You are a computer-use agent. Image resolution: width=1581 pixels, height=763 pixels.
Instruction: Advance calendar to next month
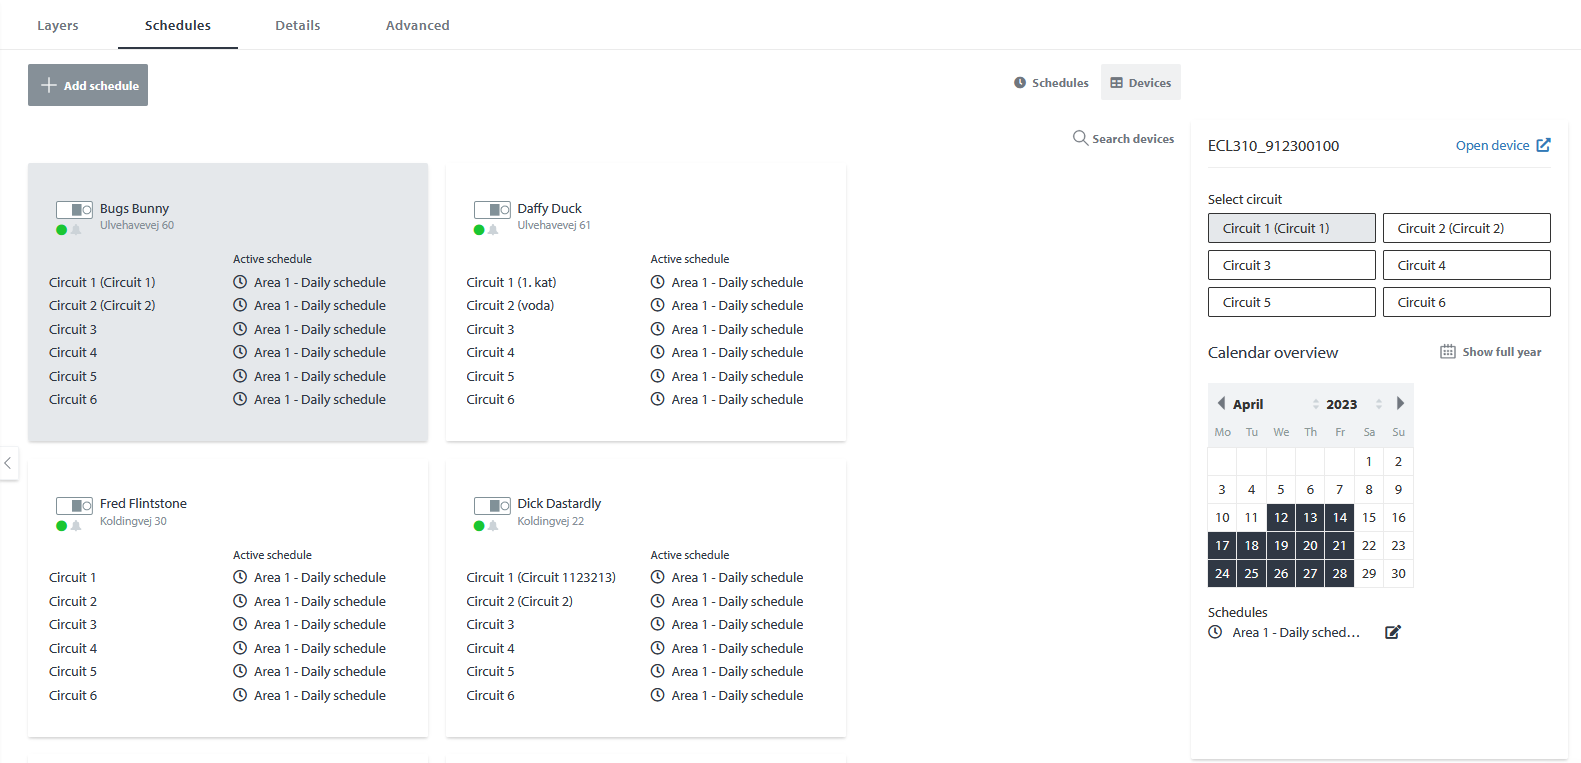(x=1400, y=403)
